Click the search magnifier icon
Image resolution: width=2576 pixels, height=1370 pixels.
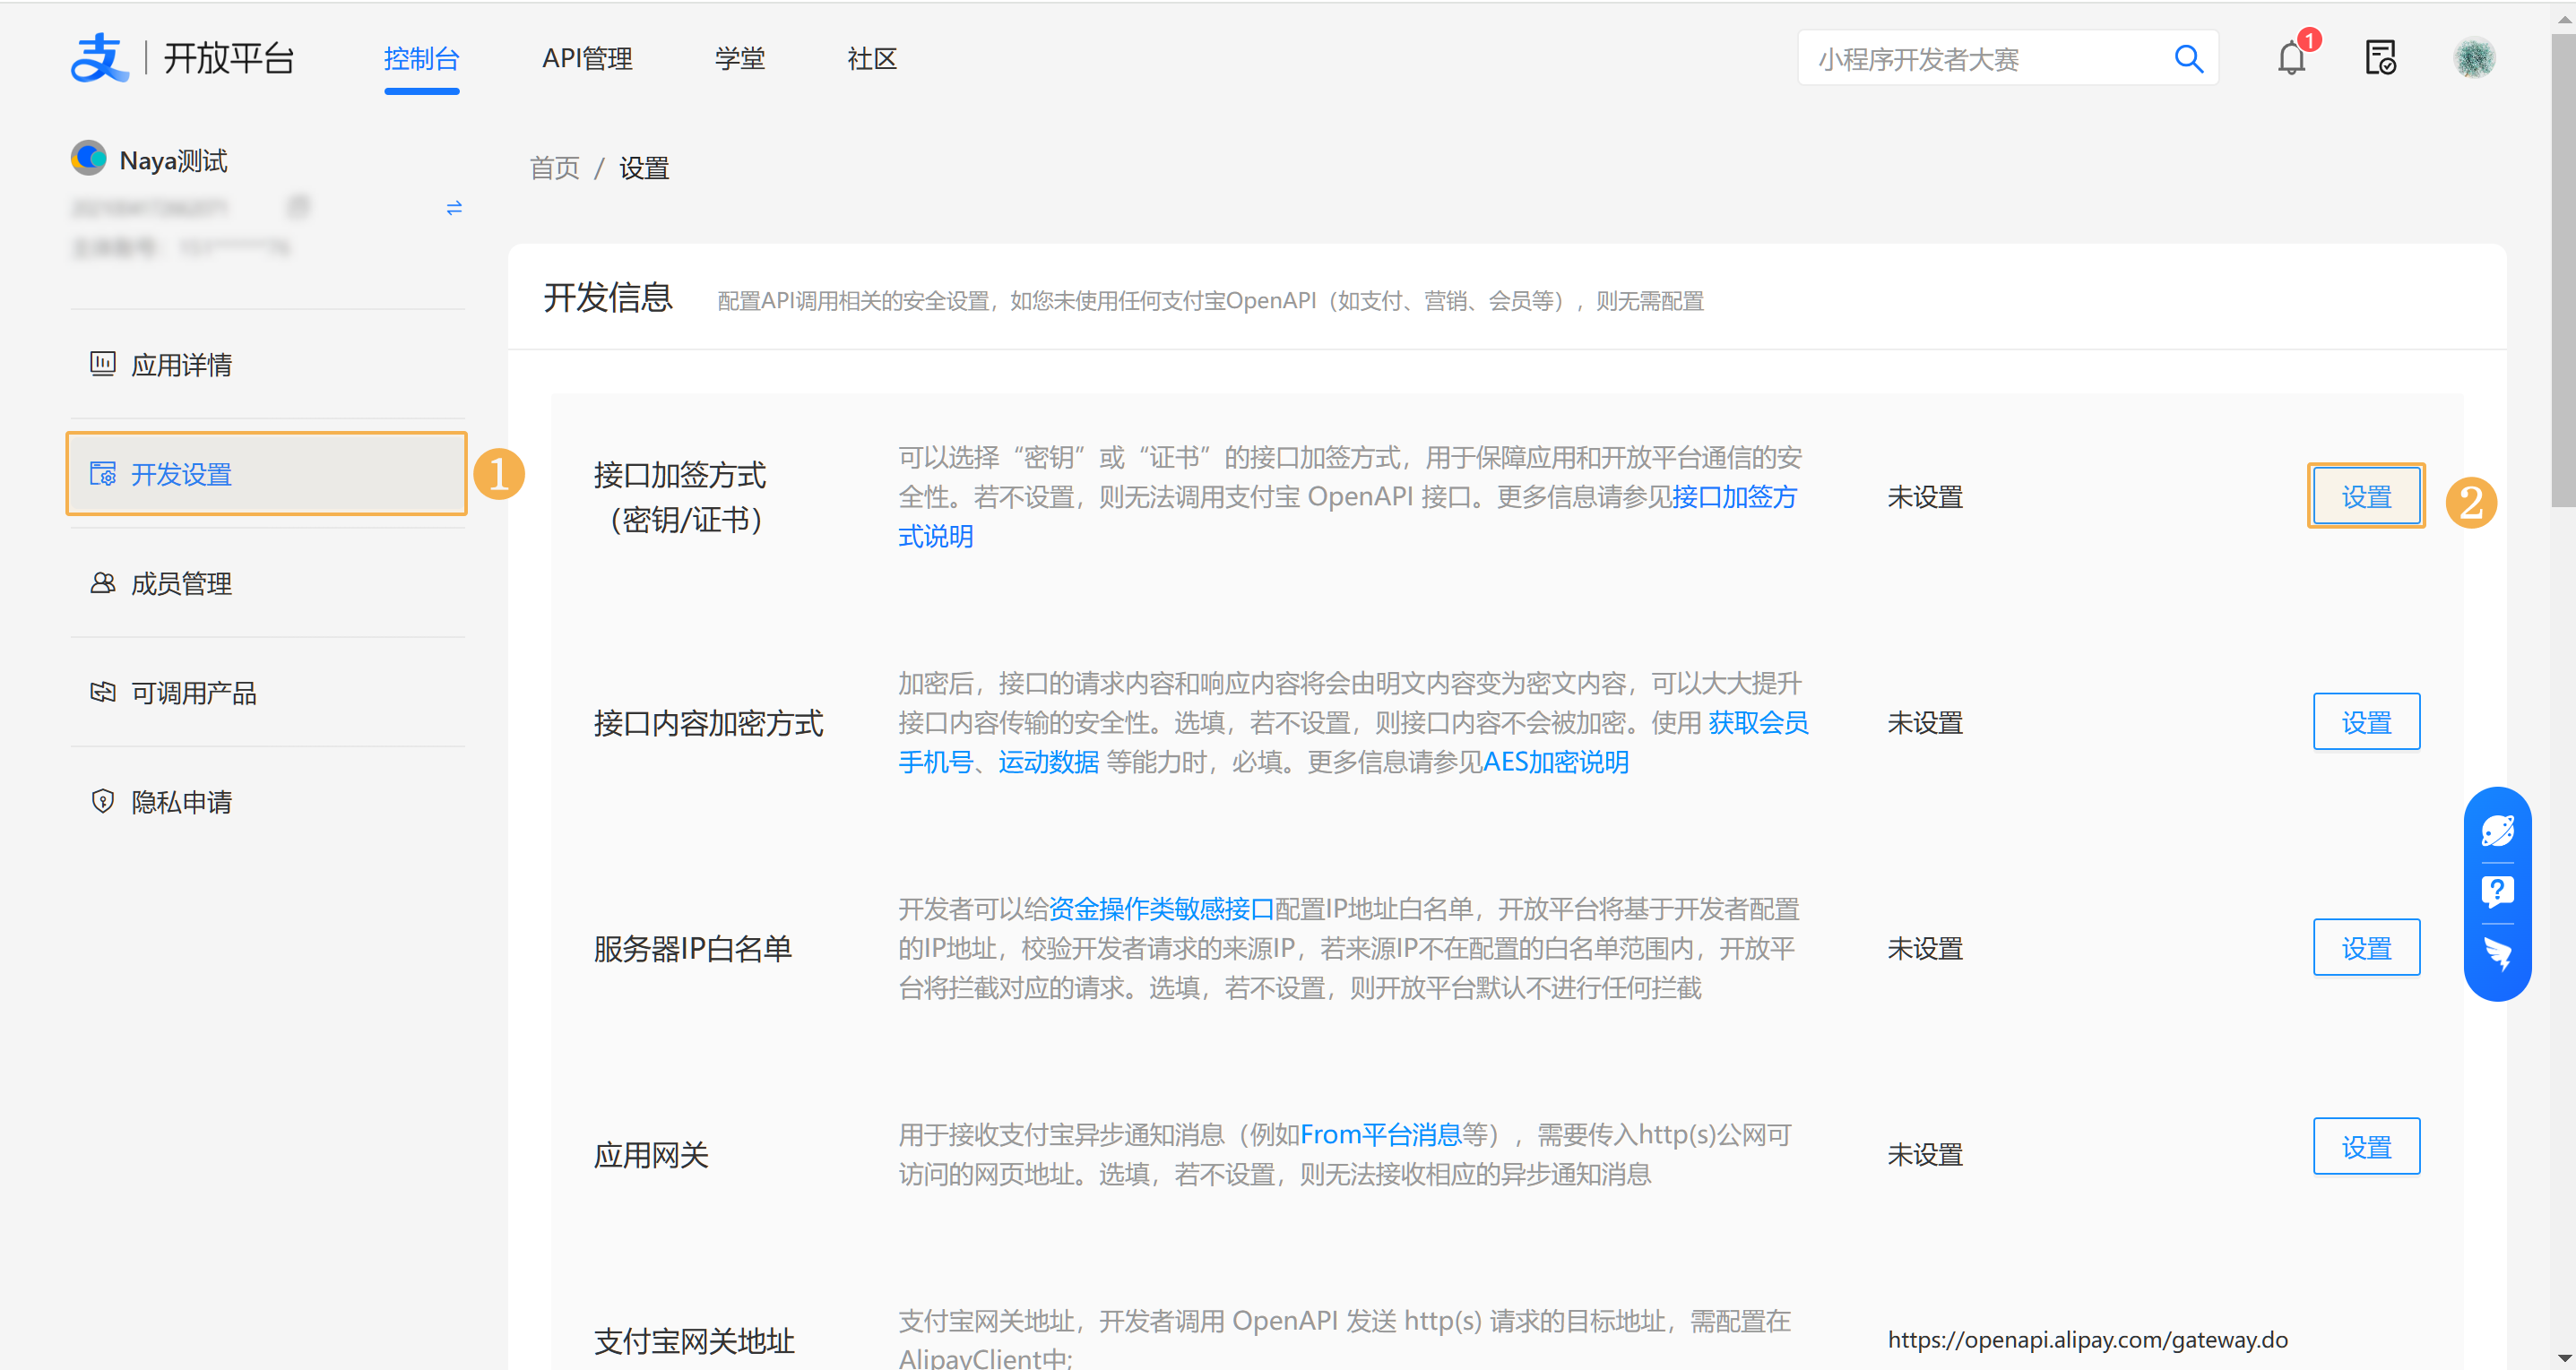coord(2188,59)
